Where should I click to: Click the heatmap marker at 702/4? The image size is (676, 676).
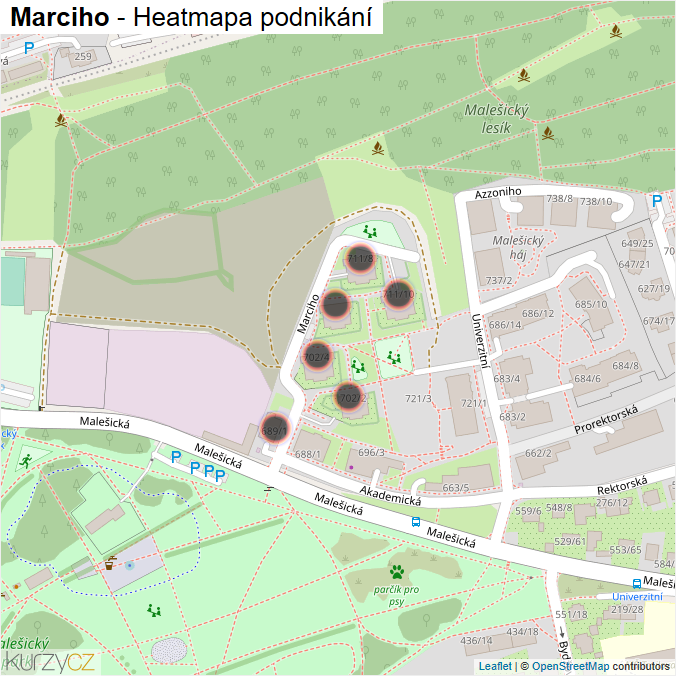click(x=317, y=356)
